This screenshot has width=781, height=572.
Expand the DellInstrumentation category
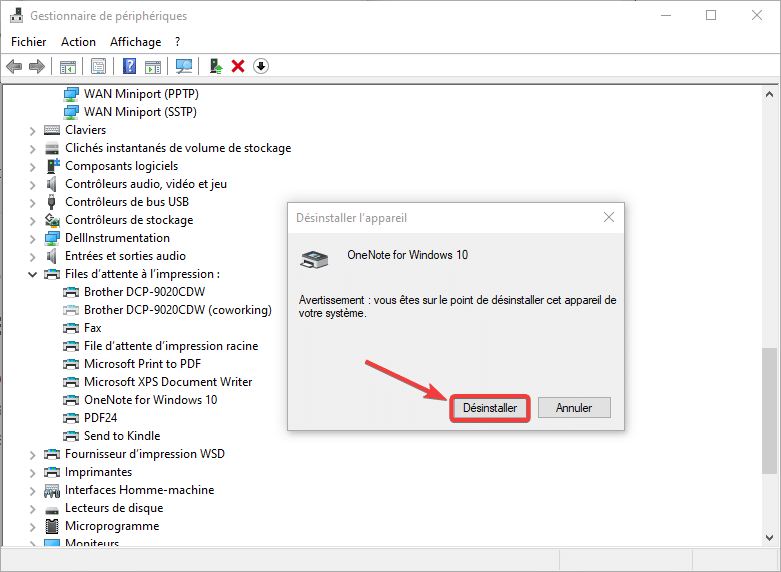coord(32,239)
